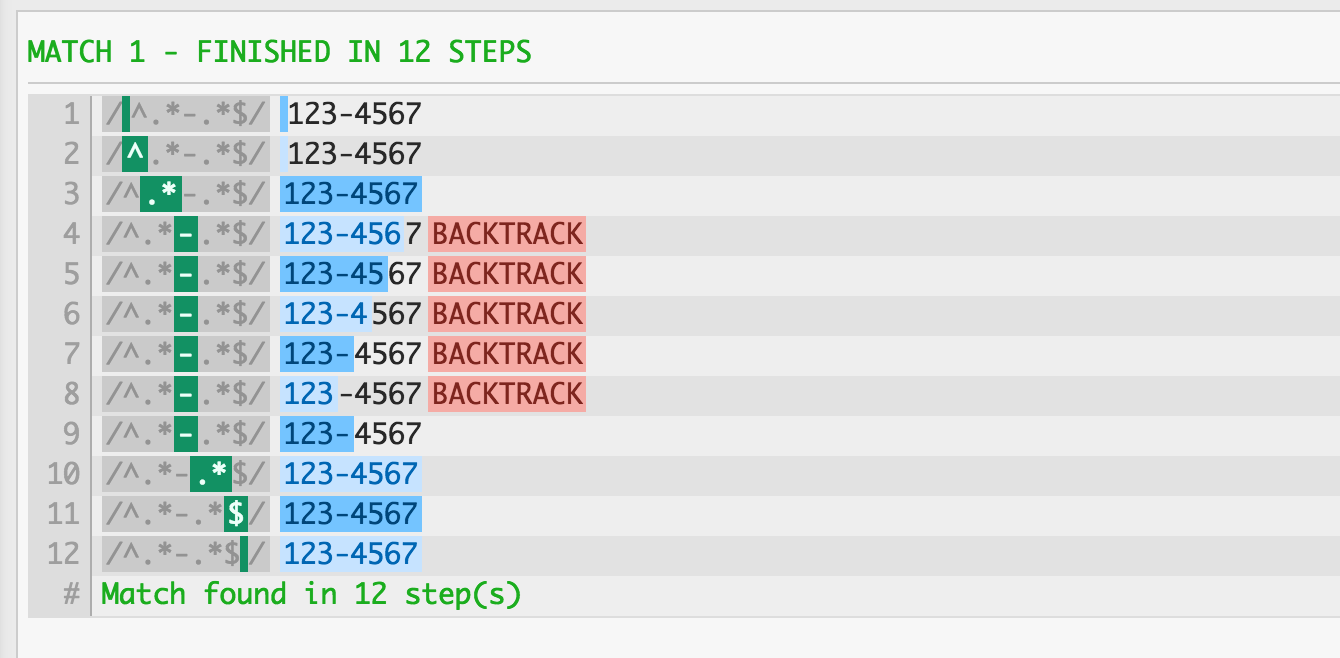Click the highlighted "^" token in step 2
The image size is (1340, 658).
coord(135,154)
